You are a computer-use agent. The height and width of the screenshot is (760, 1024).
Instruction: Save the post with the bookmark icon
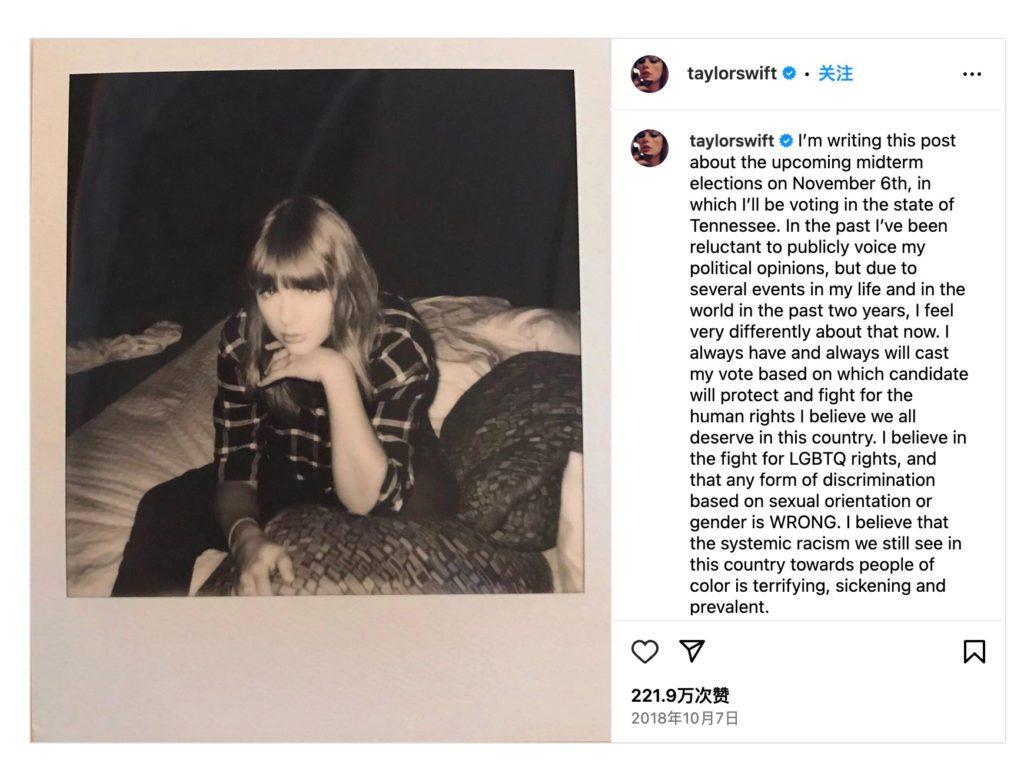point(974,651)
